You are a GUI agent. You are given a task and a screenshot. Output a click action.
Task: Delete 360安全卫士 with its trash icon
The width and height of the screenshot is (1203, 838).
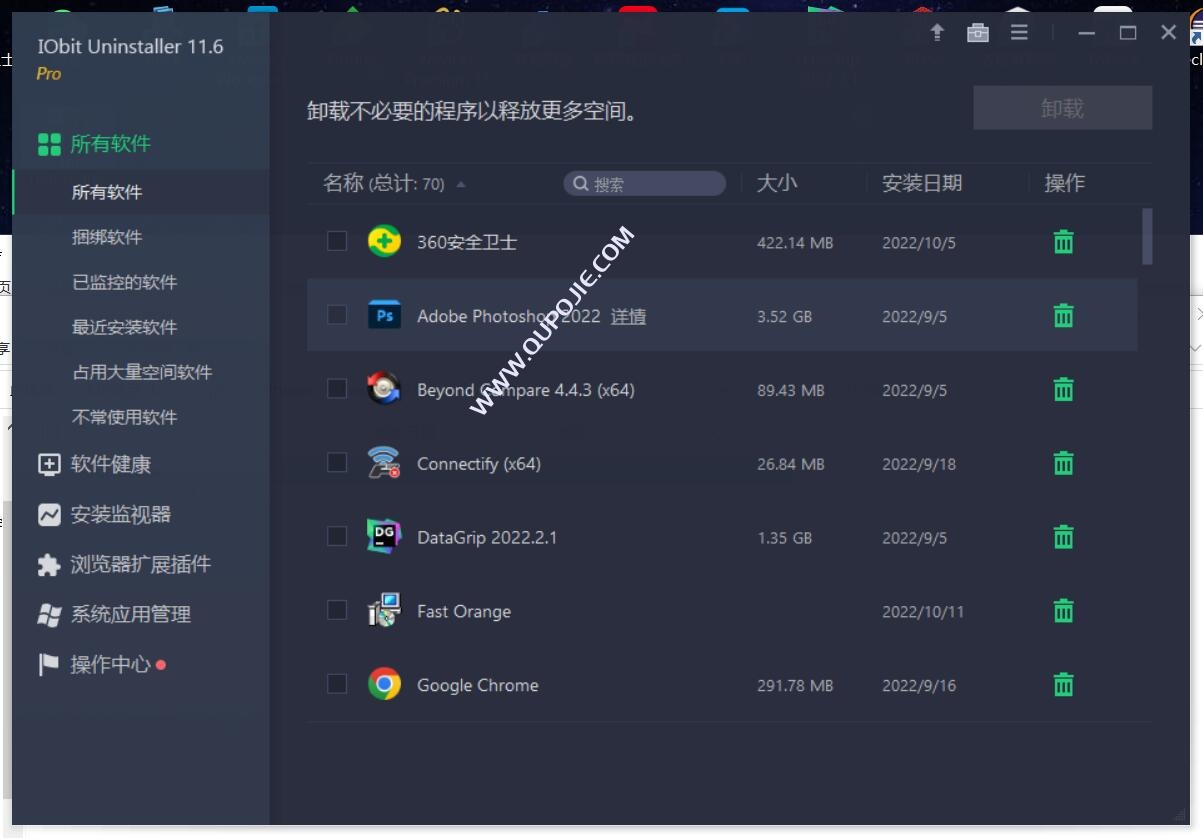coord(1063,242)
